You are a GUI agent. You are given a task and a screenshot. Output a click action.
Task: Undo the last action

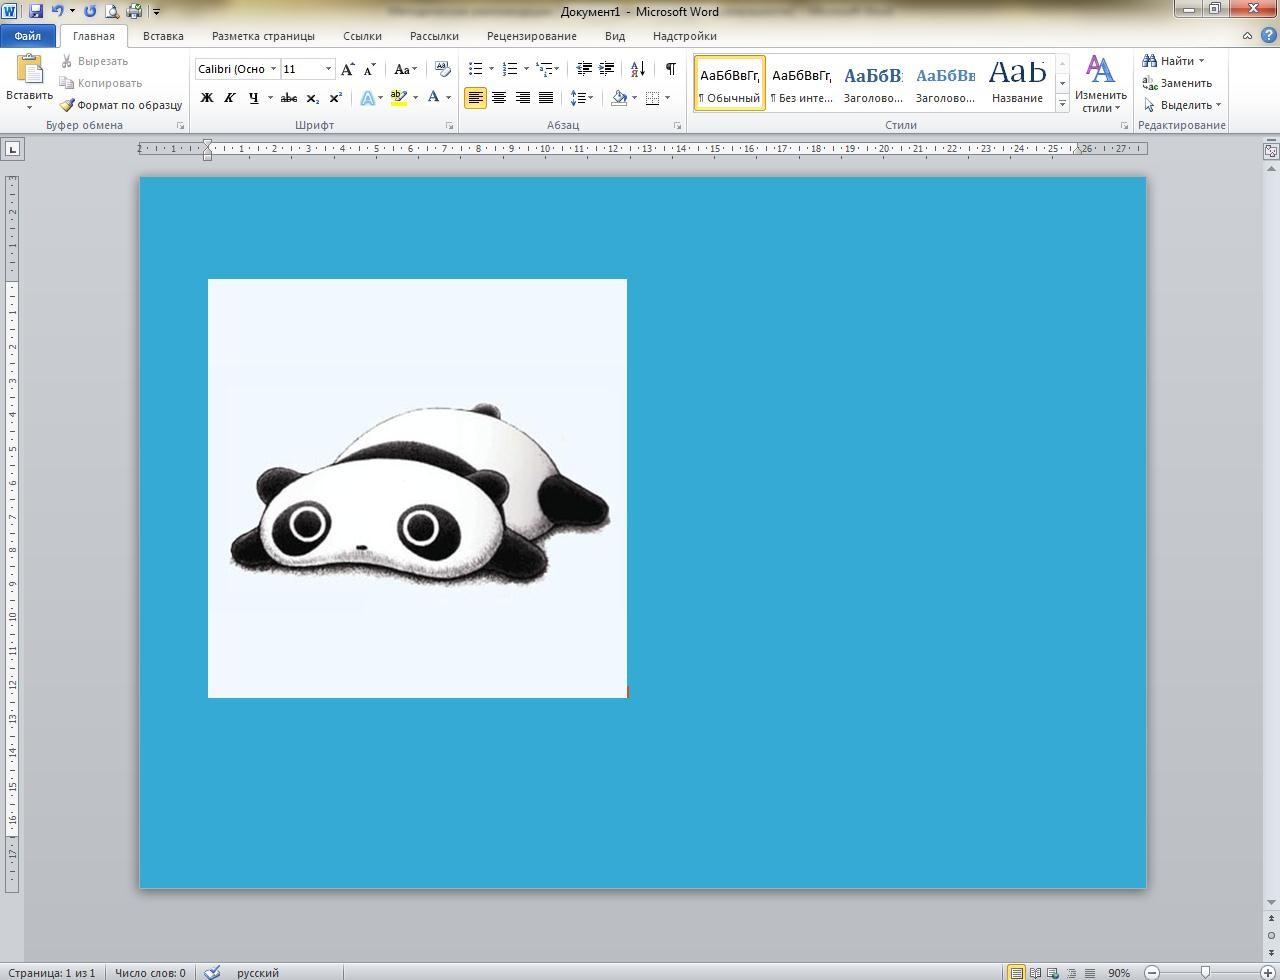[57, 11]
